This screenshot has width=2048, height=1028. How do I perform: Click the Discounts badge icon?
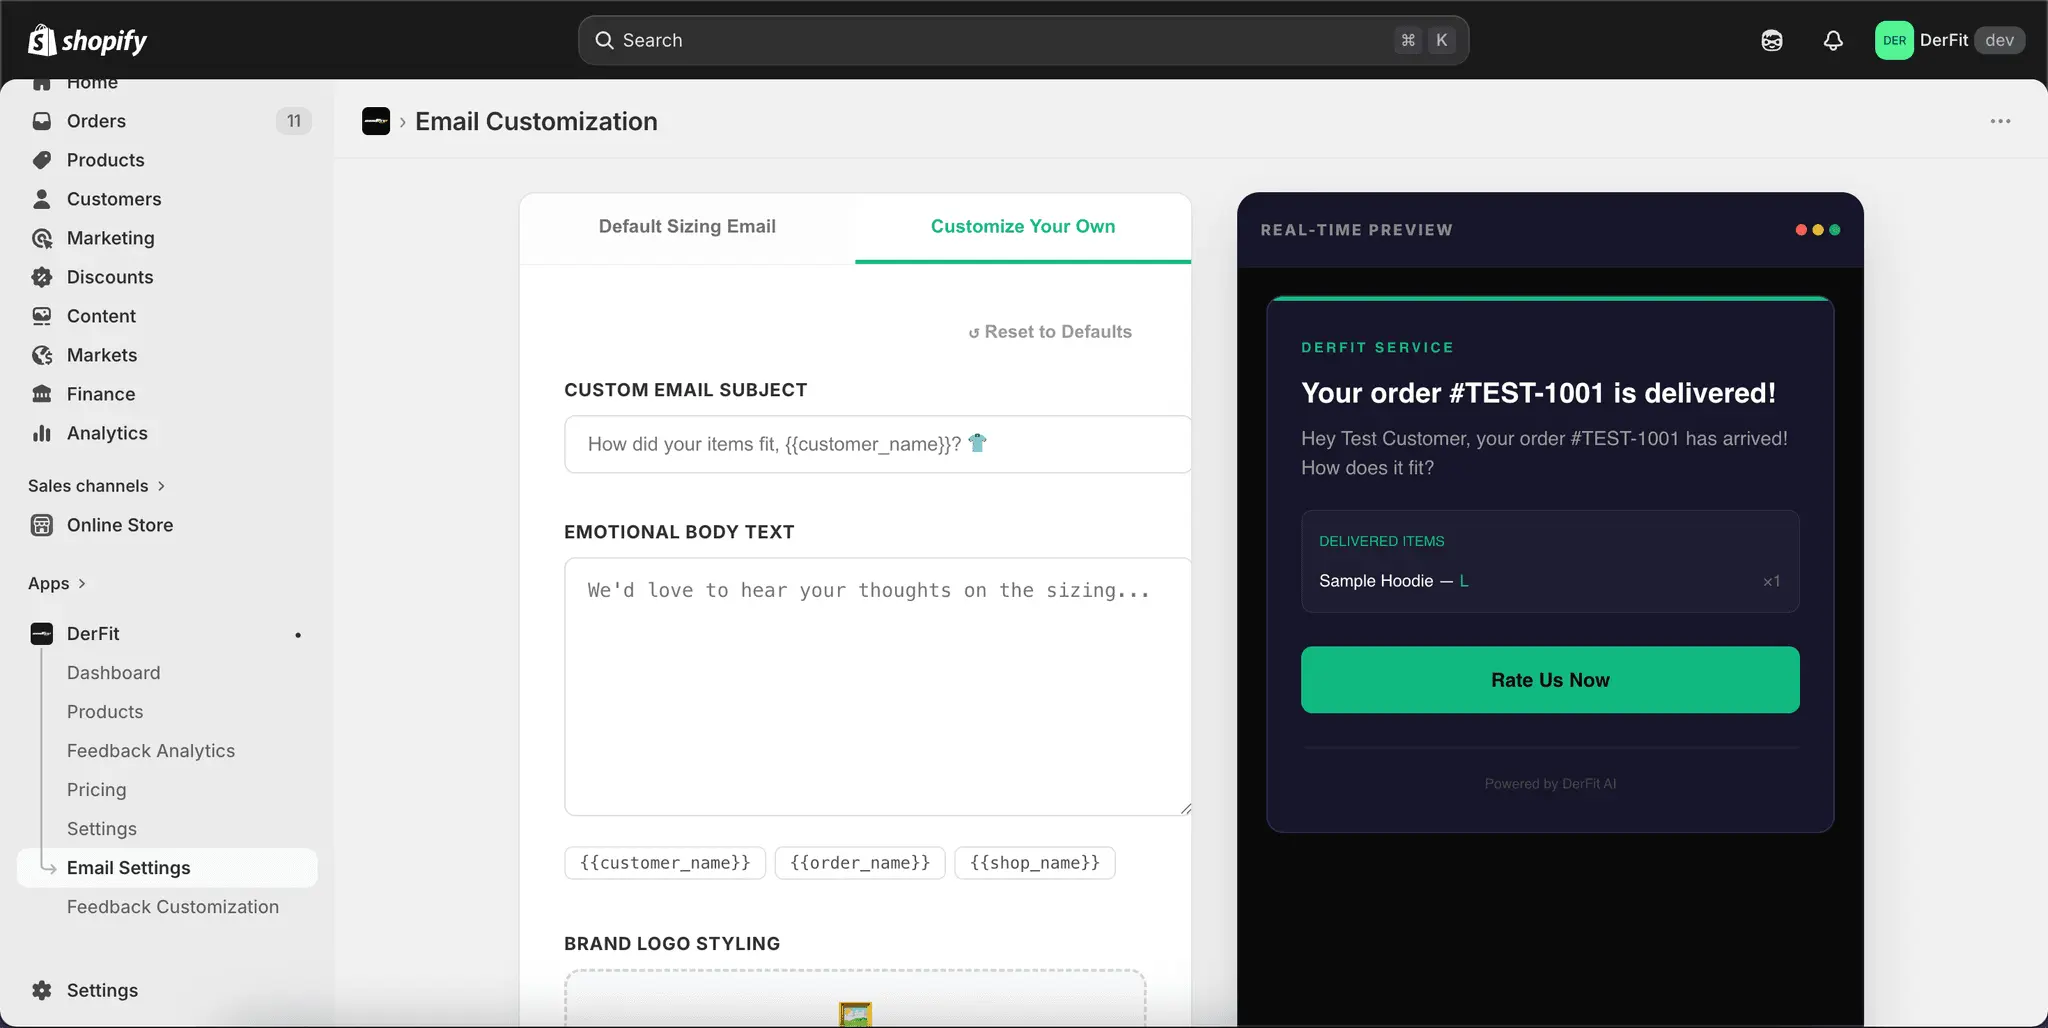point(42,277)
